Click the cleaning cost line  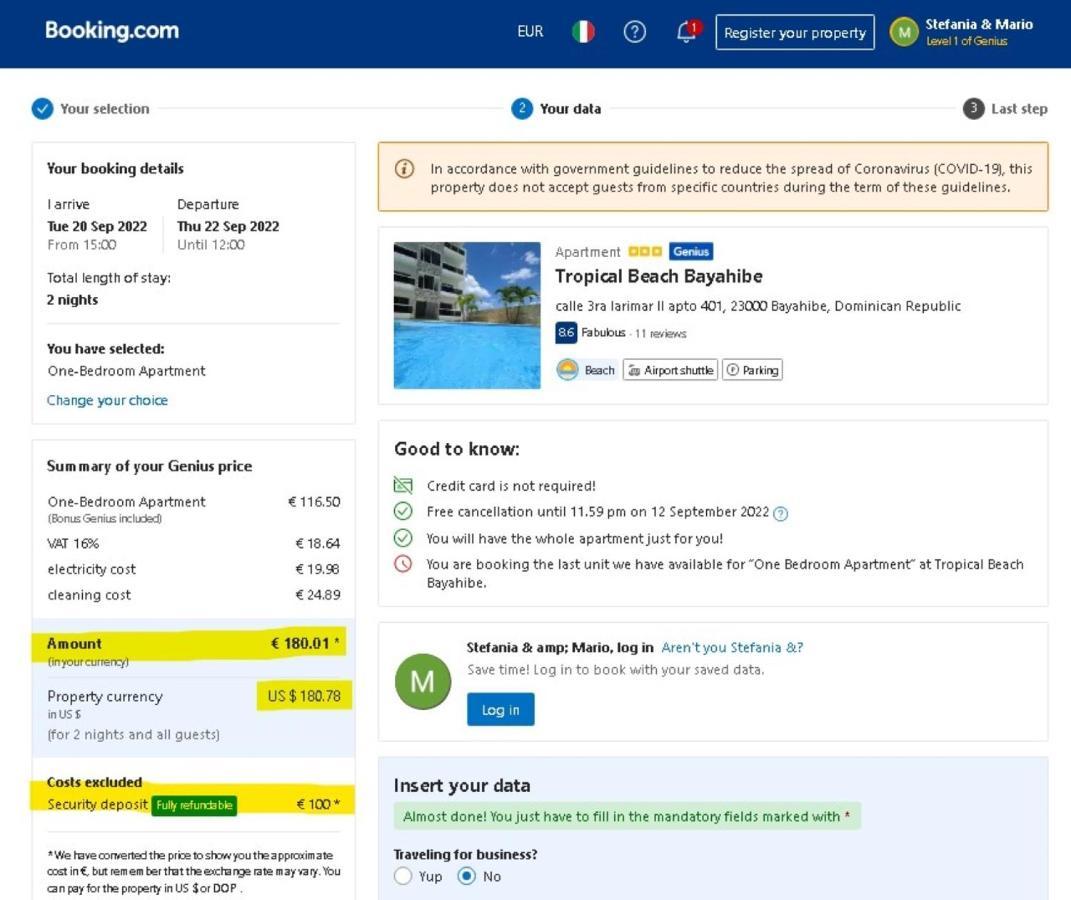point(194,595)
